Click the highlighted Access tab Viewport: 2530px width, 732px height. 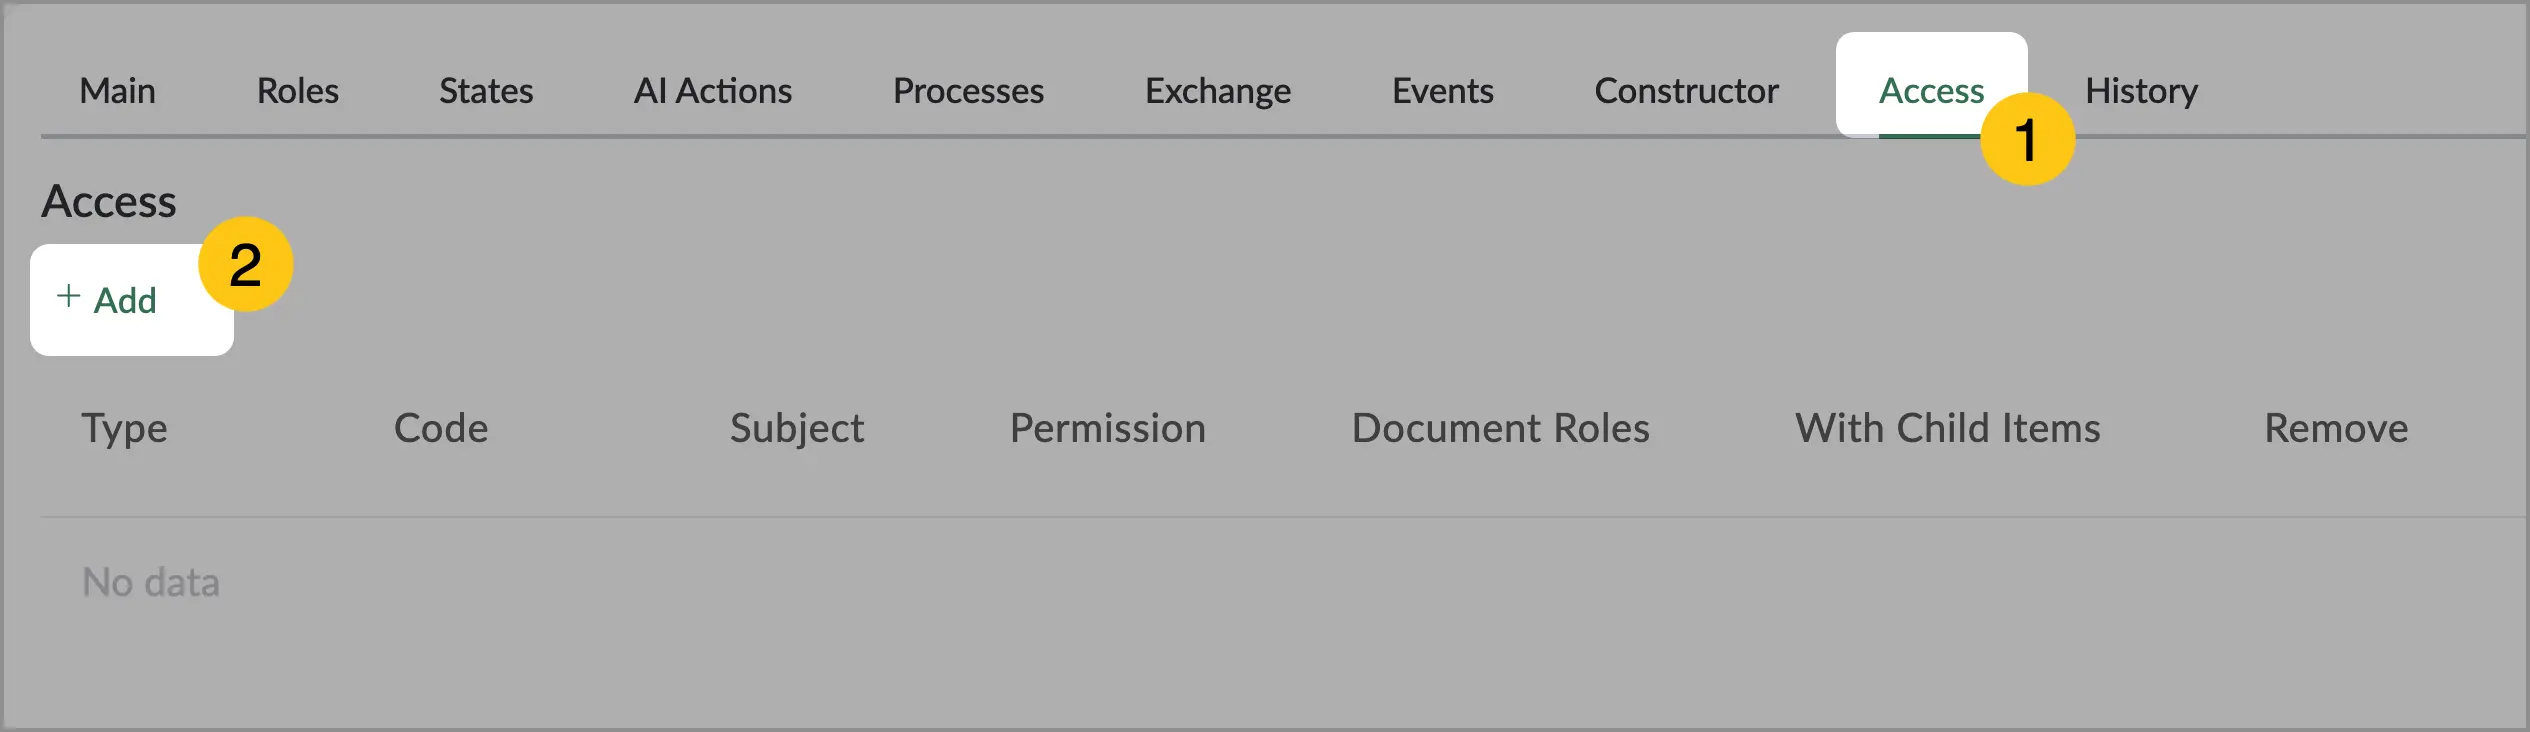coord(1931,91)
